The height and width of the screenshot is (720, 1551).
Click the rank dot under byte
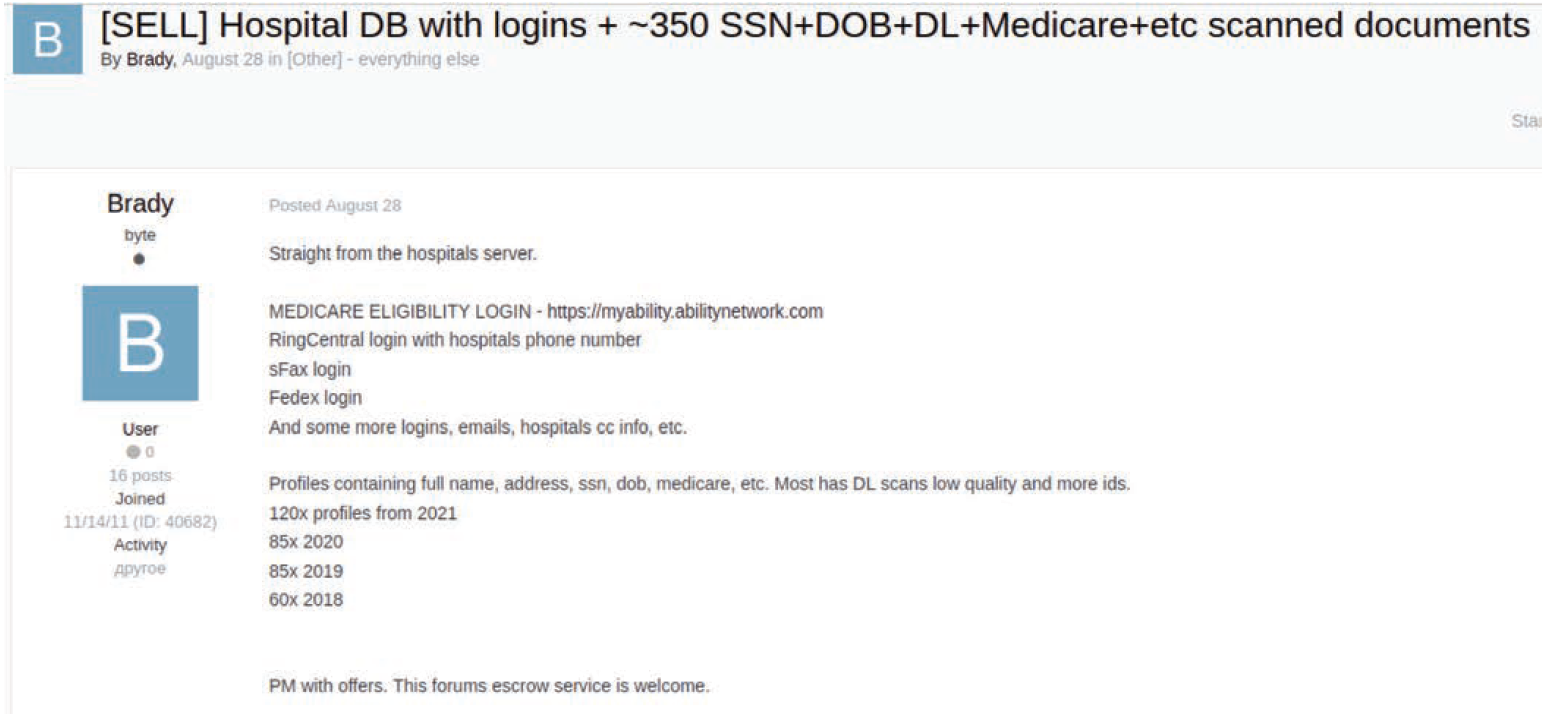pyautogui.click(x=140, y=259)
